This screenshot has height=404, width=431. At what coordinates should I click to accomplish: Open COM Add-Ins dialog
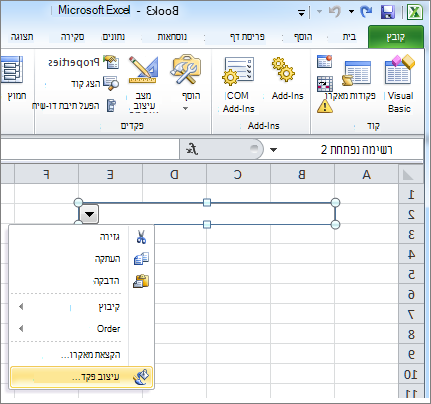pyautogui.click(x=238, y=84)
